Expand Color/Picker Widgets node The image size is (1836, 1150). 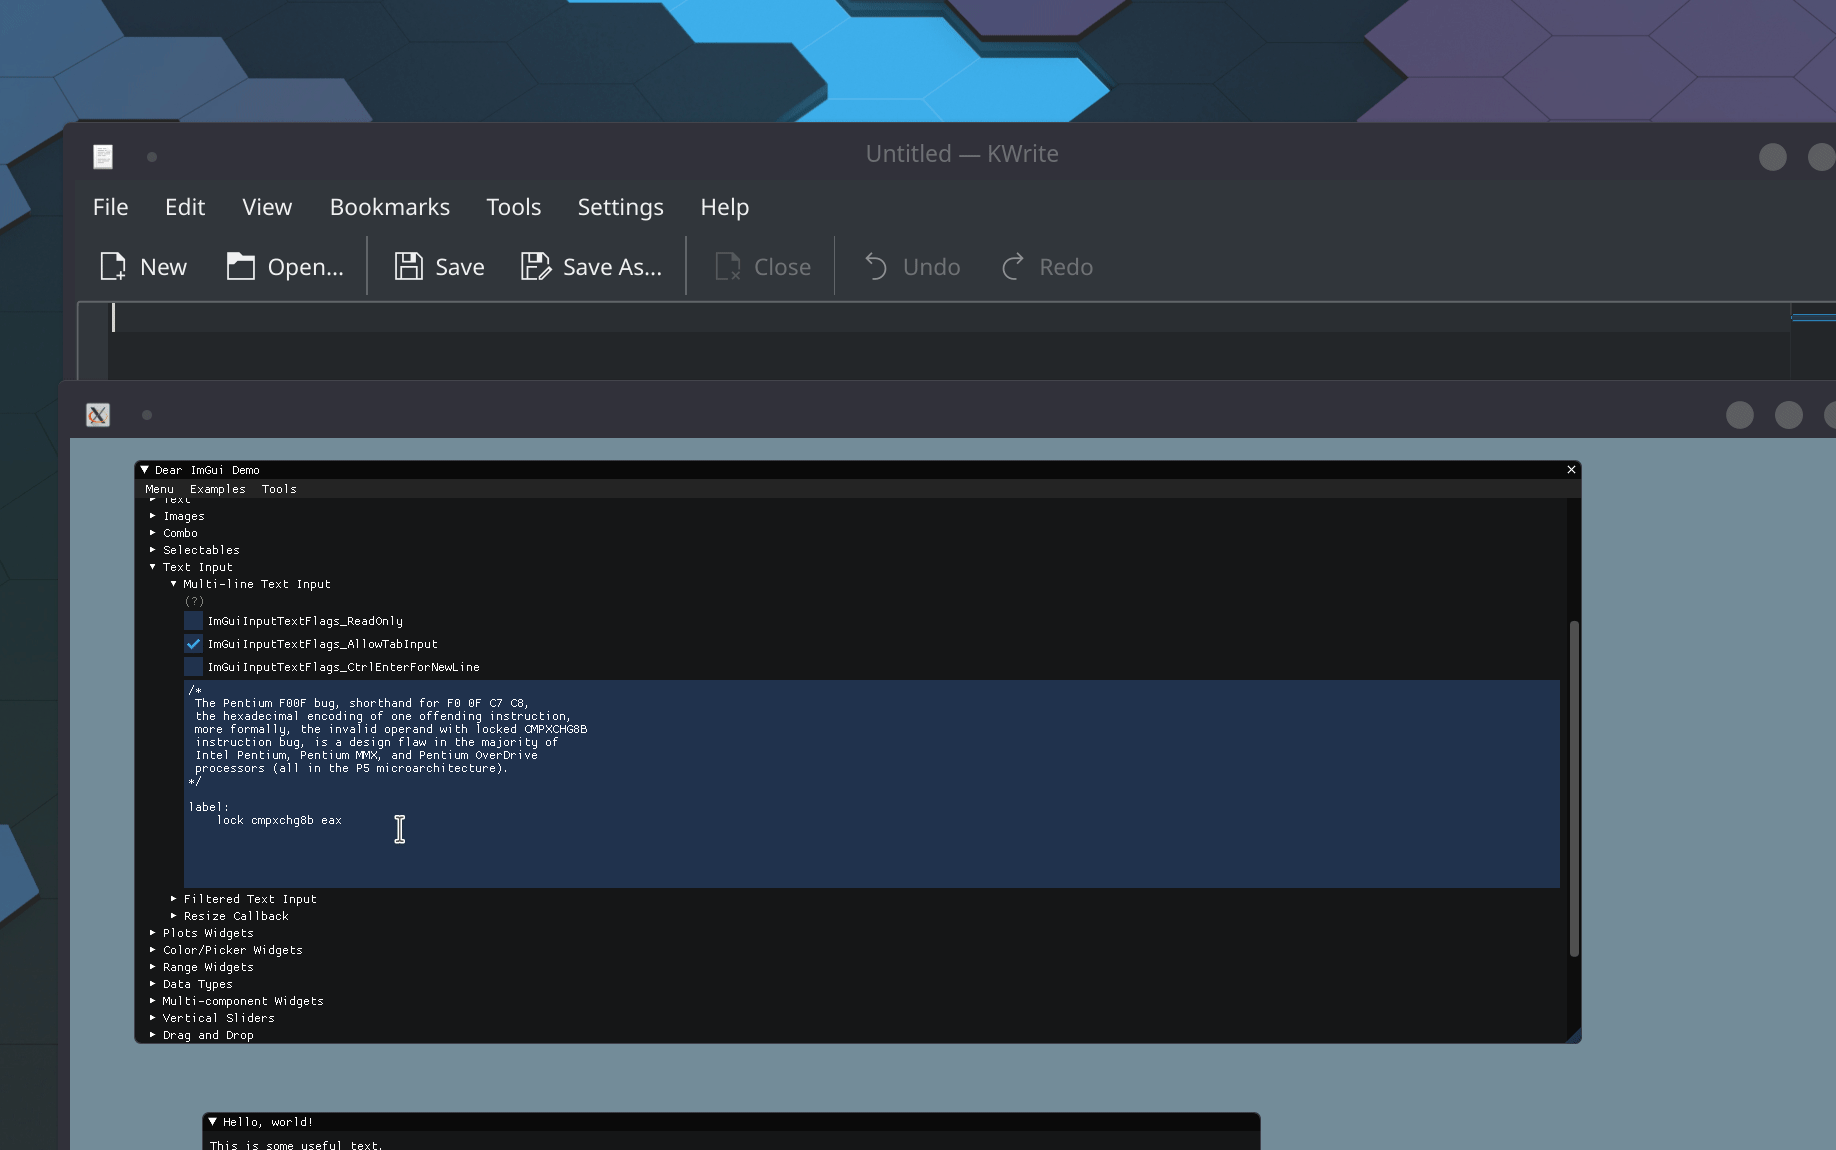point(153,950)
